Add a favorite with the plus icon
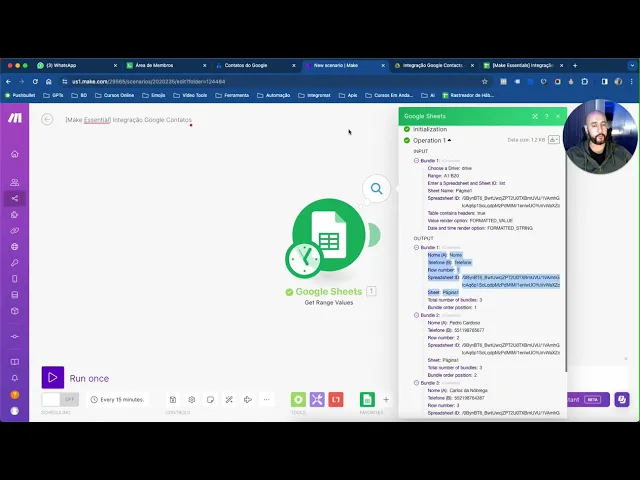 coord(386,400)
